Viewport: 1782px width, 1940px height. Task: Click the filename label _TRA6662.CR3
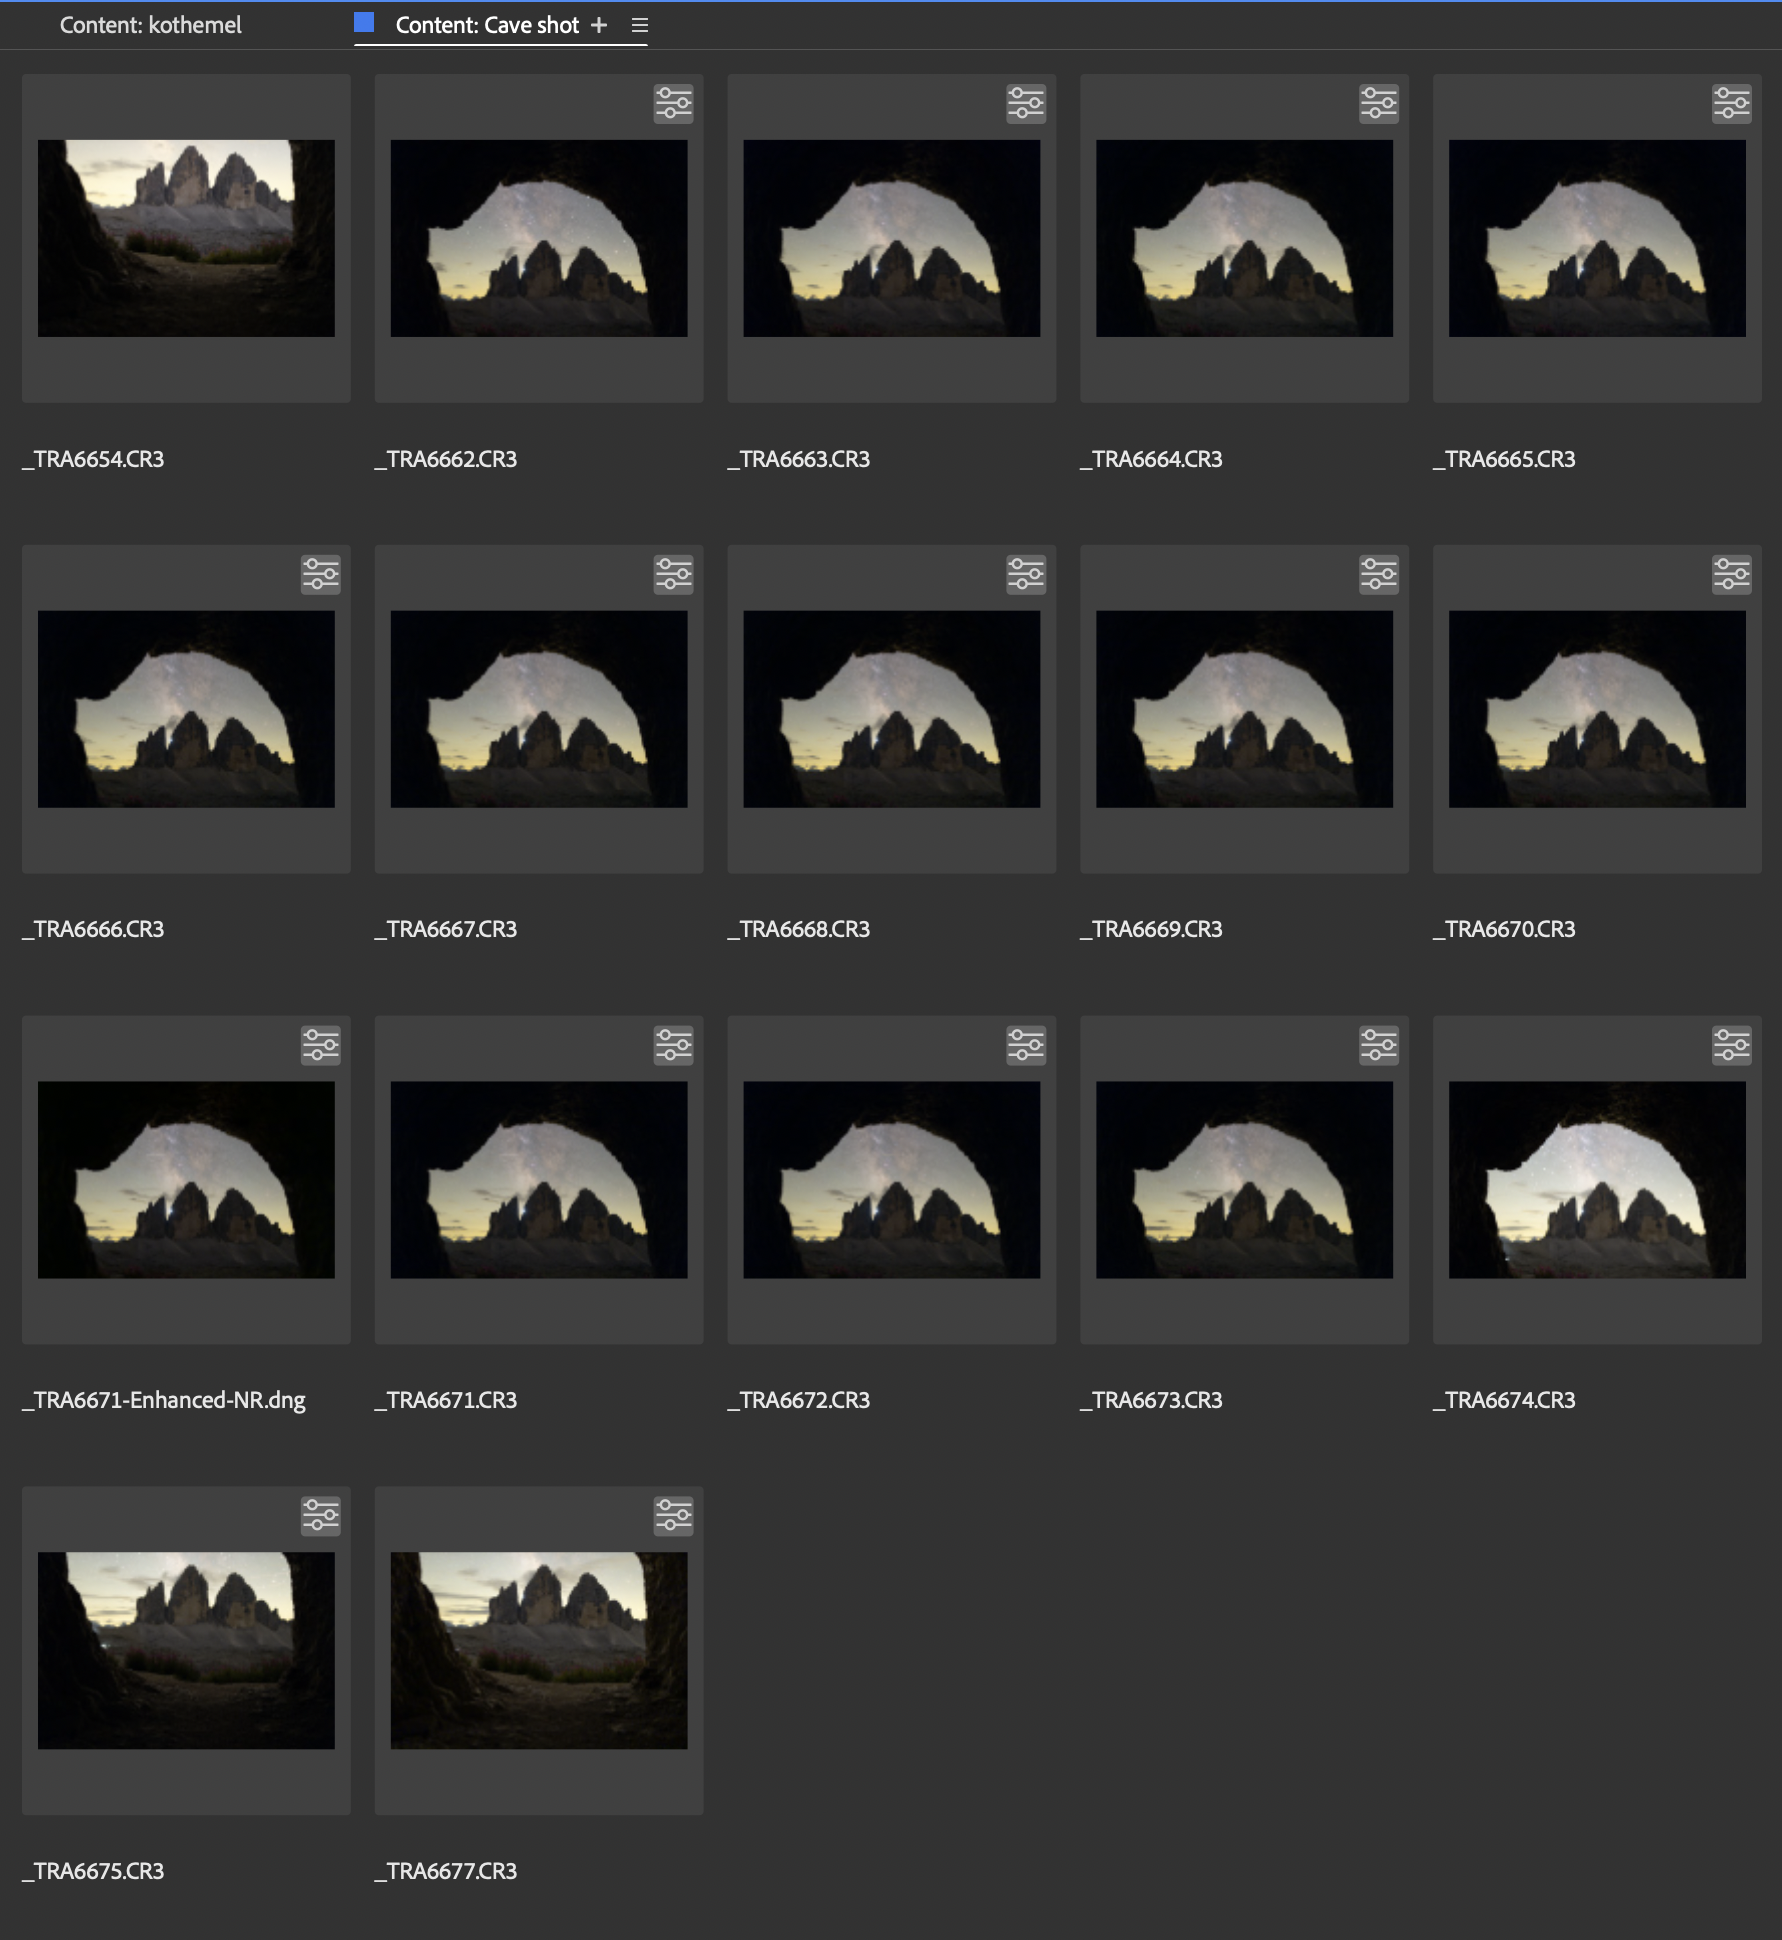point(446,459)
